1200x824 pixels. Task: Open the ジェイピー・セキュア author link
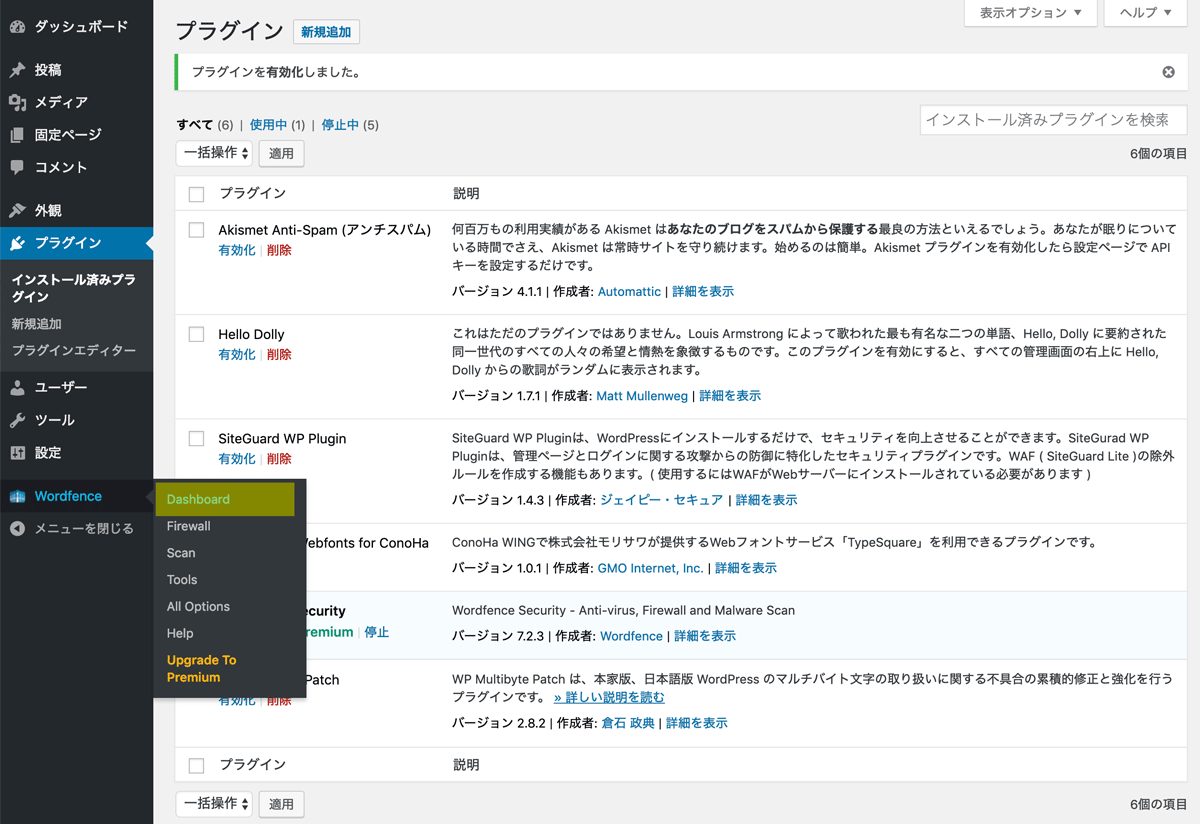661,500
